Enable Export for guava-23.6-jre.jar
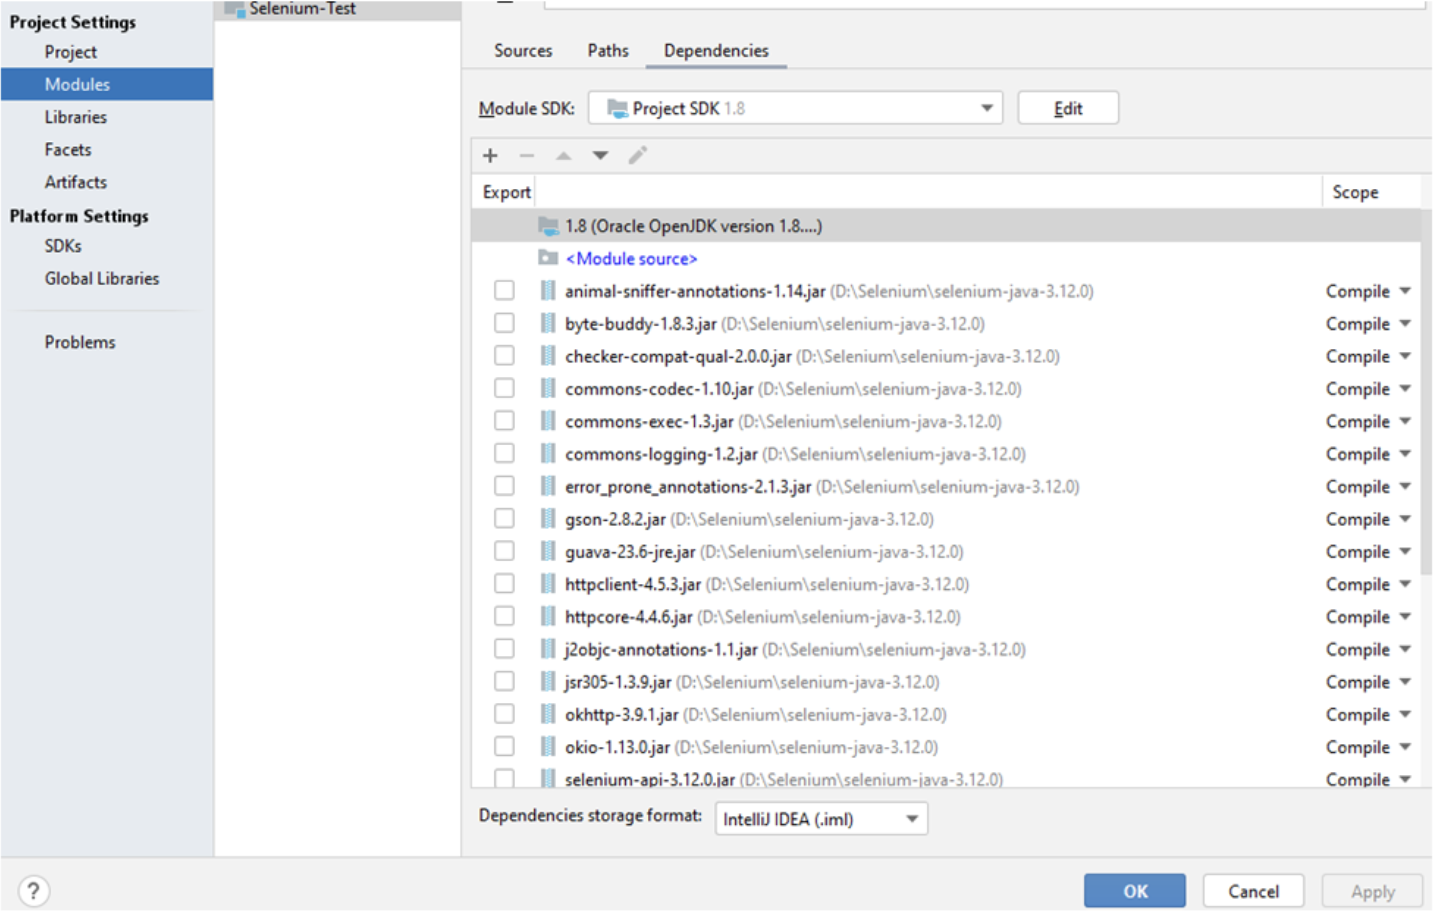Screen dimensions: 1434x920 pyautogui.click(x=504, y=551)
